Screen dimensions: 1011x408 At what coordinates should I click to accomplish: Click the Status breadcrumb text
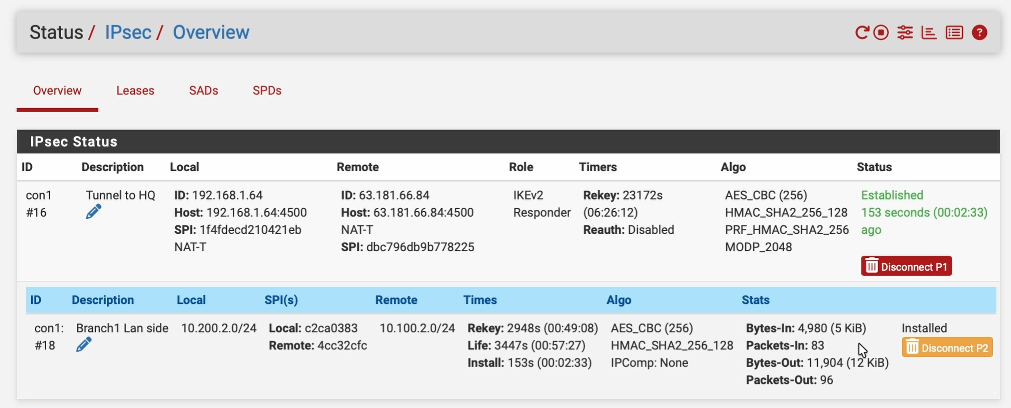pyautogui.click(x=56, y=33)
